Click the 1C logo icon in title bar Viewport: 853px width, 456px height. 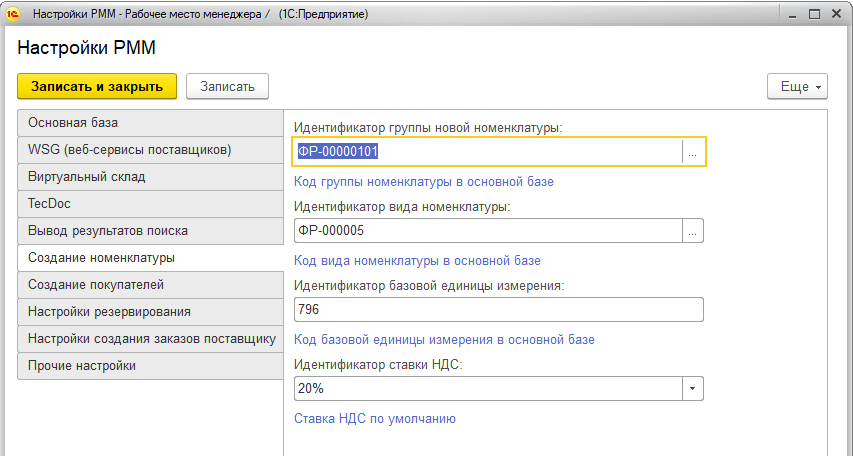point(13,14)
